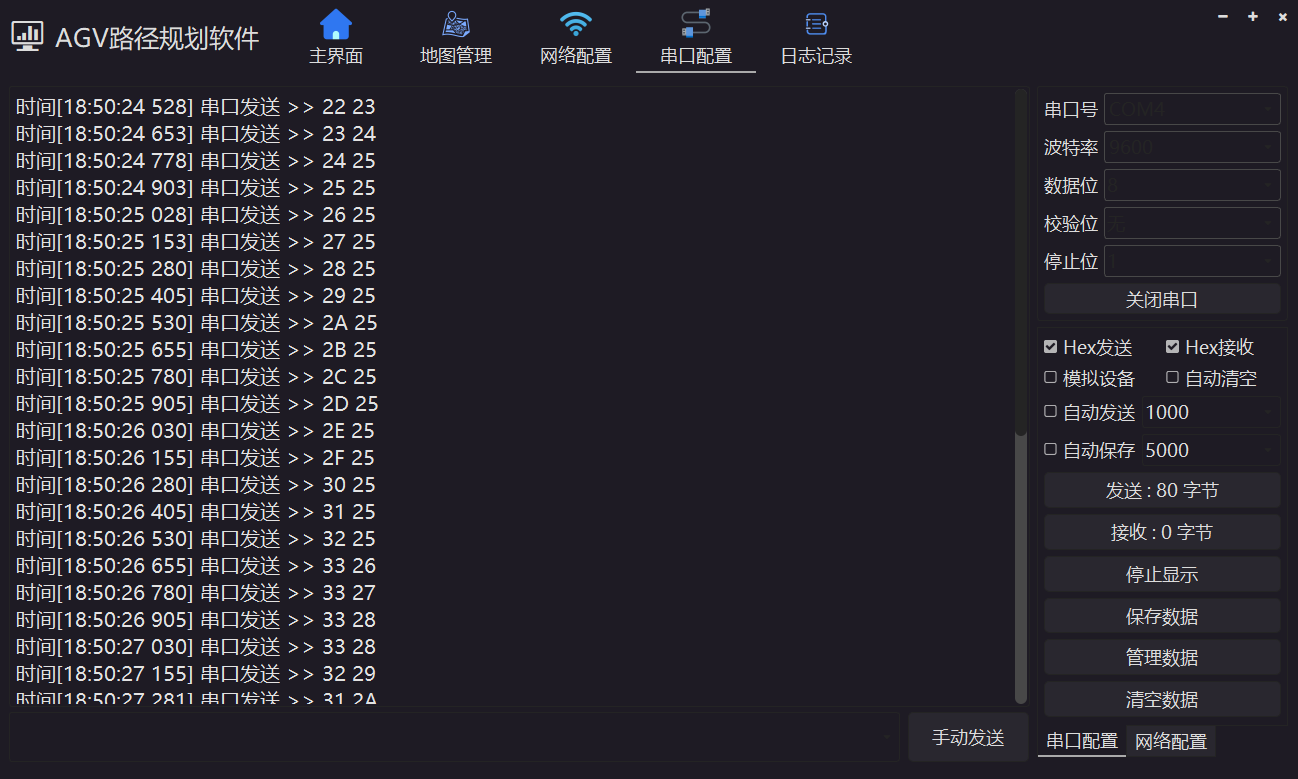Open the 网络配置 network configuration page
1298x779 pixels.
pos(575,37)
